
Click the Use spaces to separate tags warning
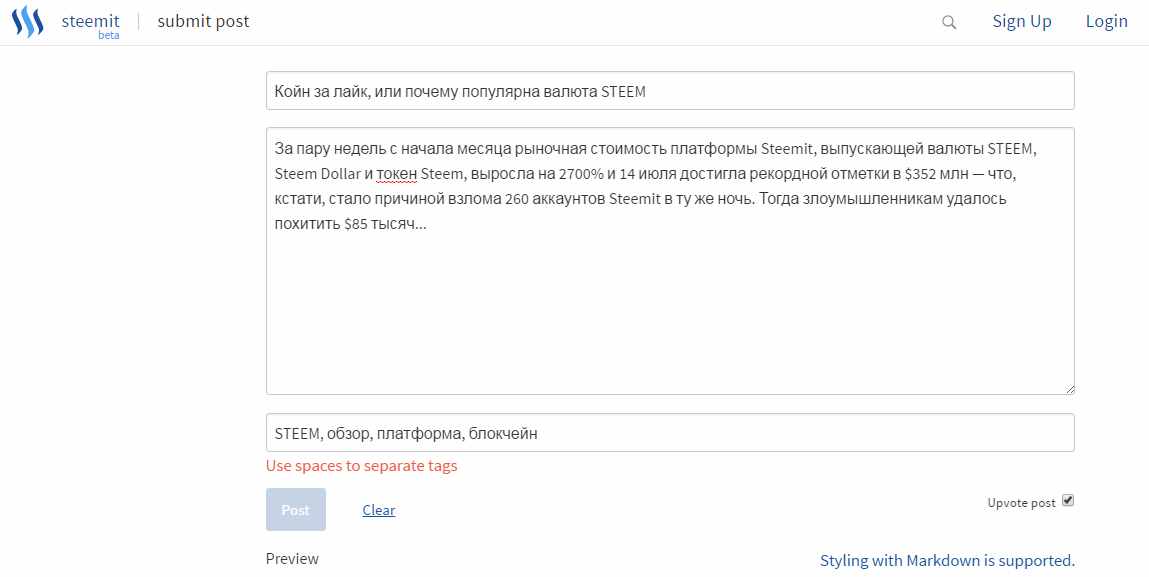coord(360,465)
